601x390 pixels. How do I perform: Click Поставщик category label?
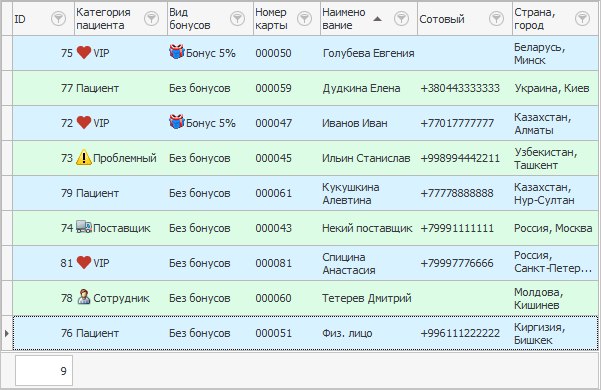point(122,228)
